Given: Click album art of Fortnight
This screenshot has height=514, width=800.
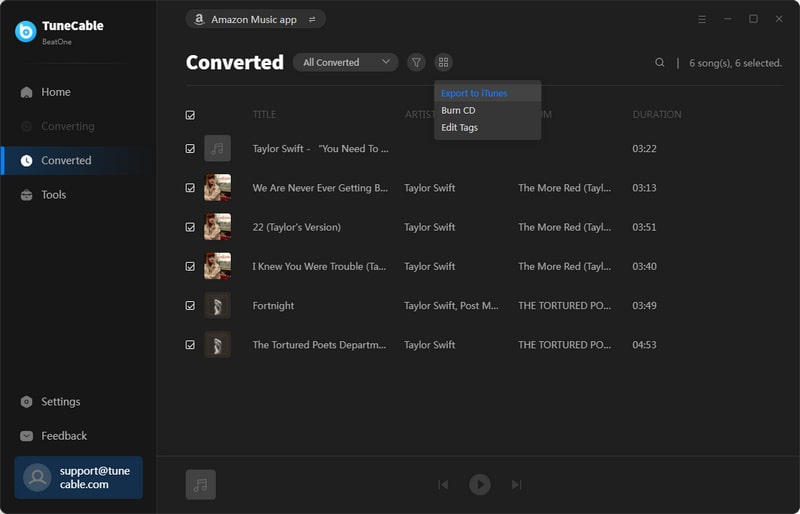Looking at the screenshot, I should point(217,305).
